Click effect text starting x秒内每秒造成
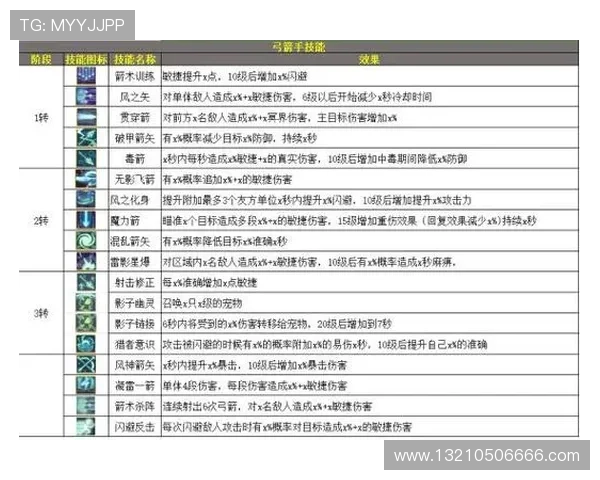Viewport: 600px width, 480px height. click(x=315, y=159)
